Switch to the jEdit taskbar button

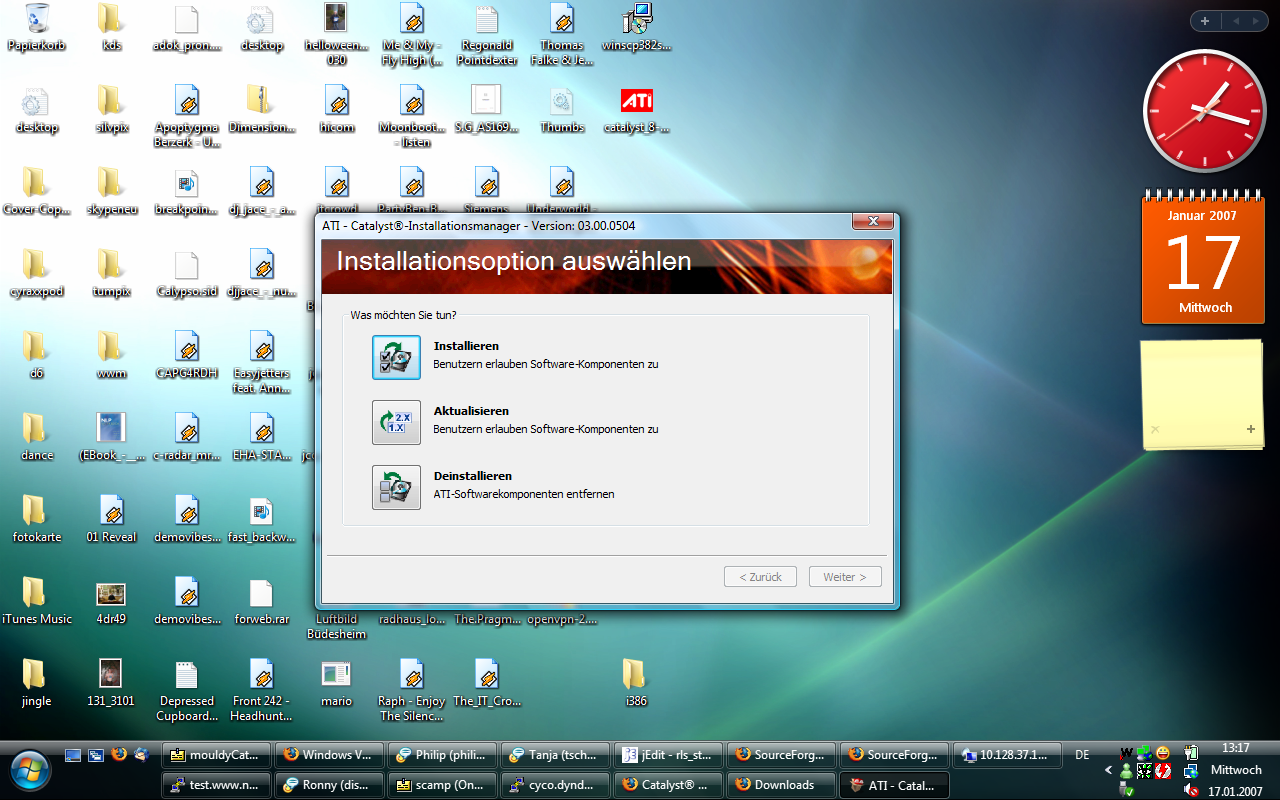(669, 755)
